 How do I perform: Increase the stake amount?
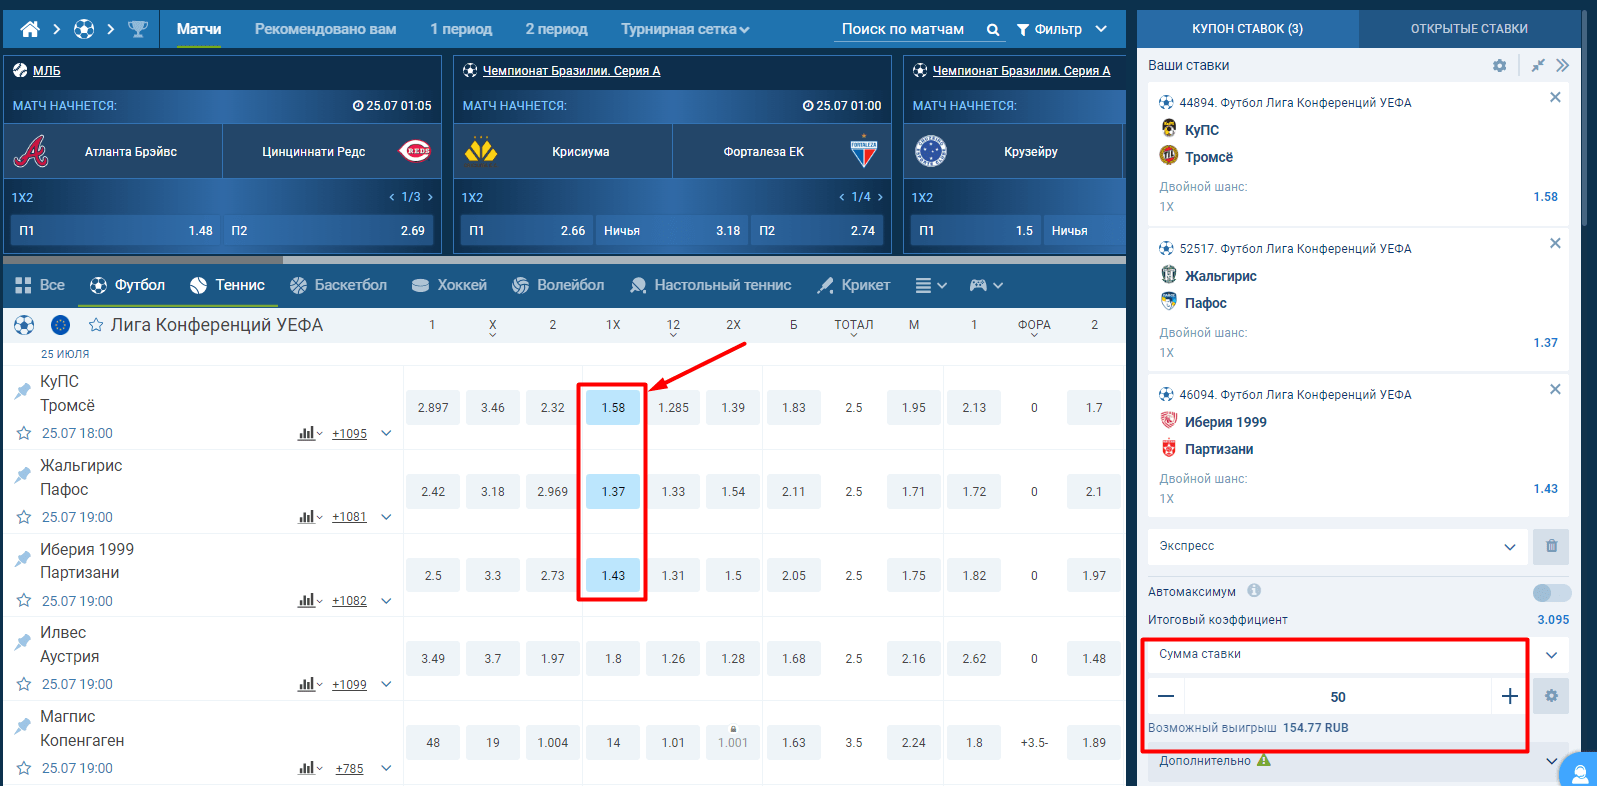(x=1510, y=696)
